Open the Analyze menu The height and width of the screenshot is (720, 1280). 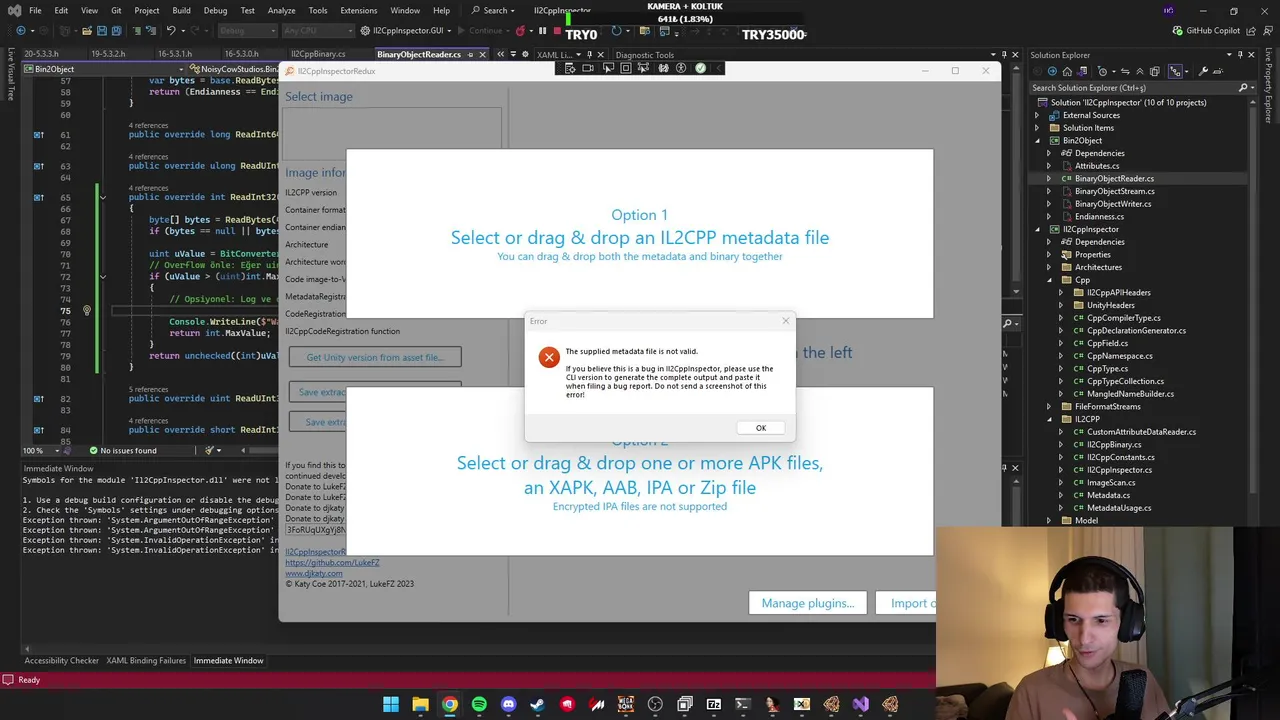click(281, 10)
